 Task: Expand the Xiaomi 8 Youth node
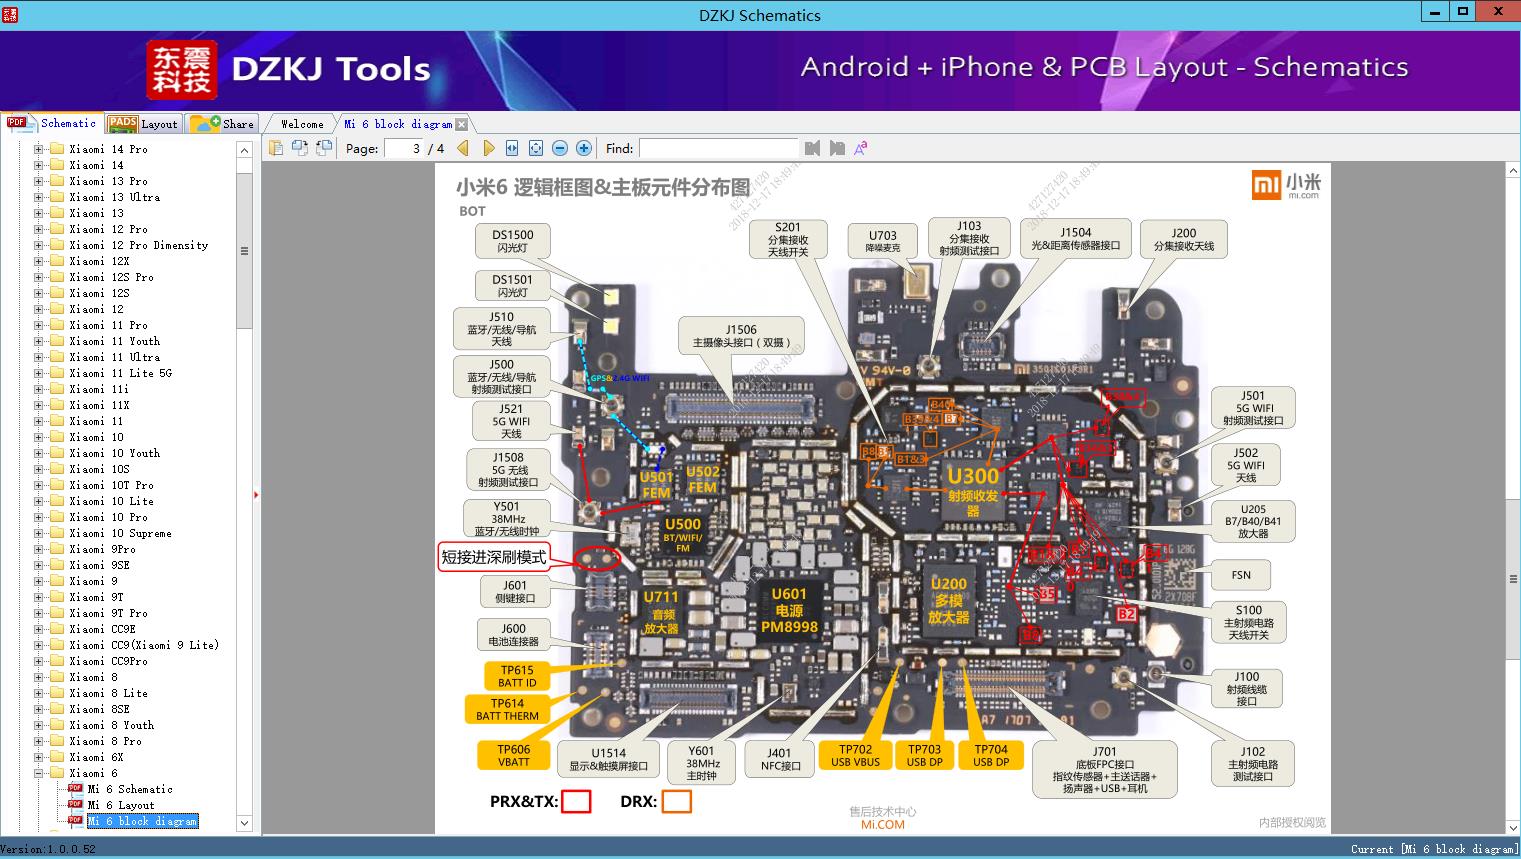(x=38, y=725)
